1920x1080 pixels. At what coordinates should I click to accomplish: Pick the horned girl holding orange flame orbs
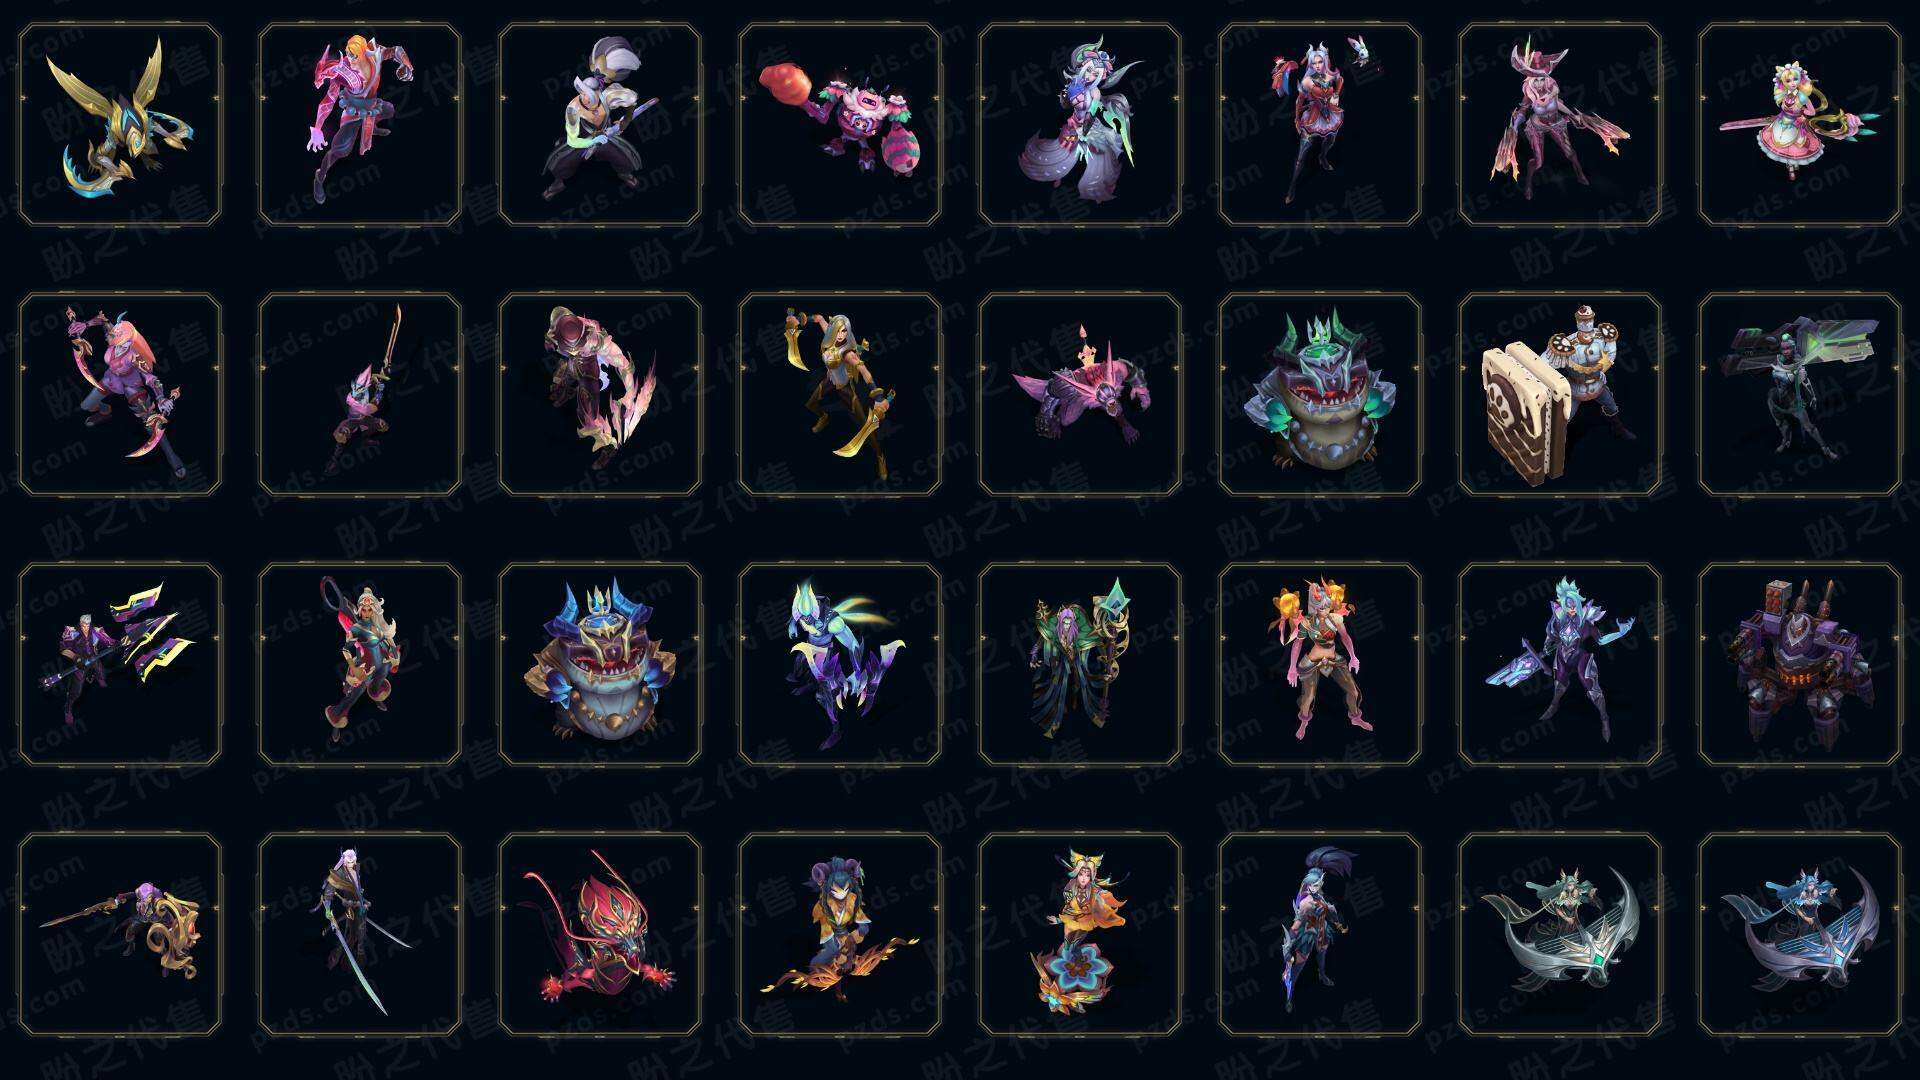[x=1320, y=664]
